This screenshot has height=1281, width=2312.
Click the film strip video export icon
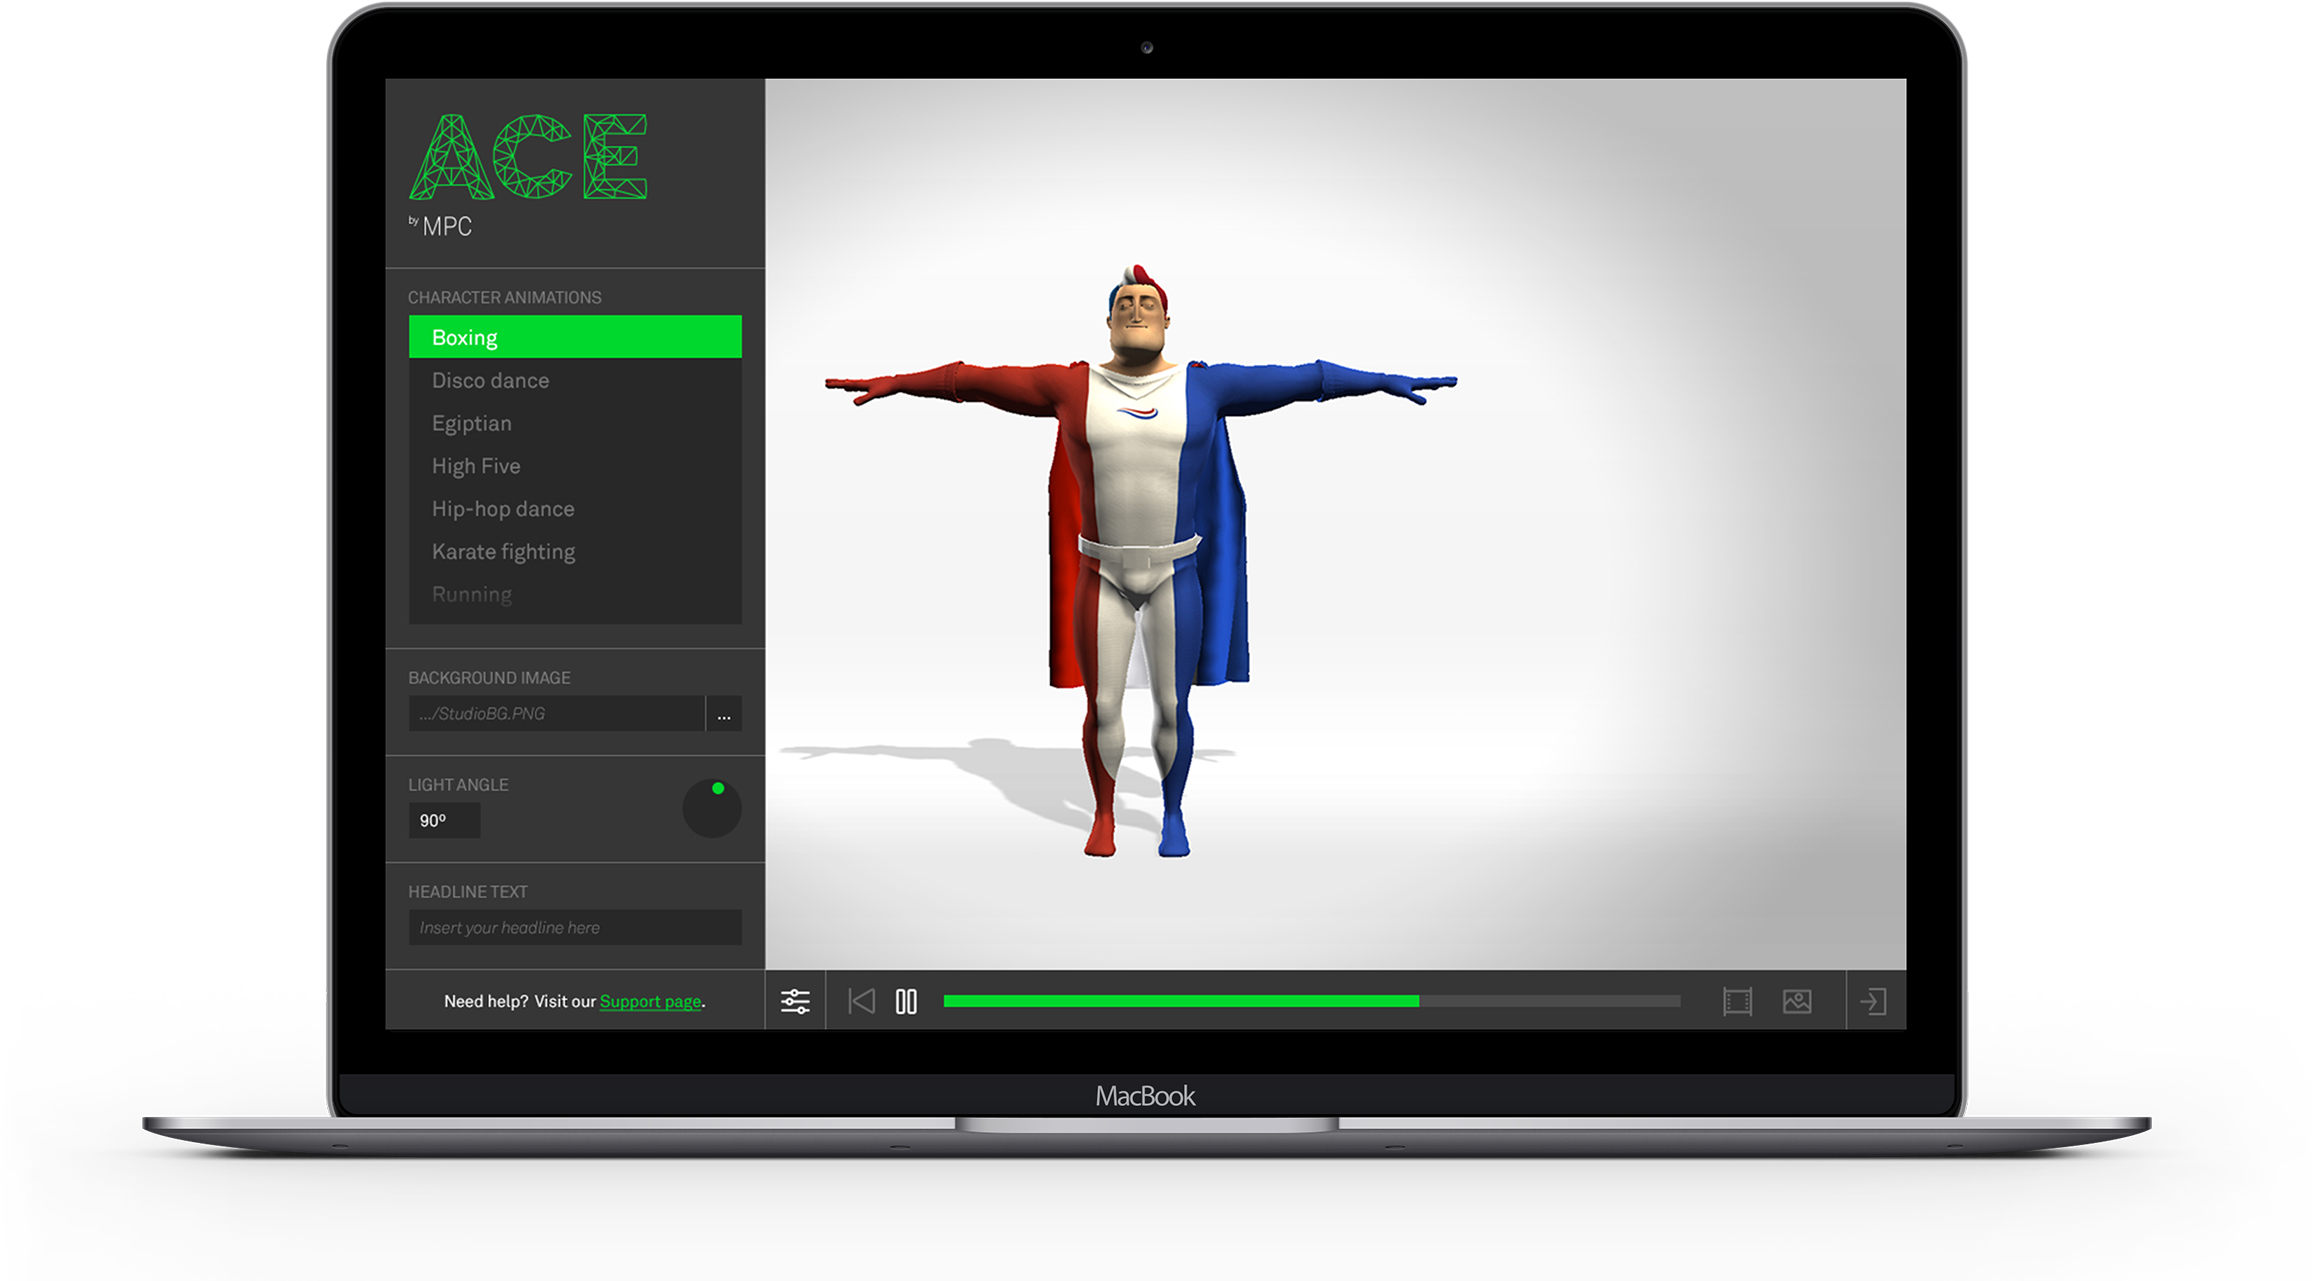click(1737, 1001)
